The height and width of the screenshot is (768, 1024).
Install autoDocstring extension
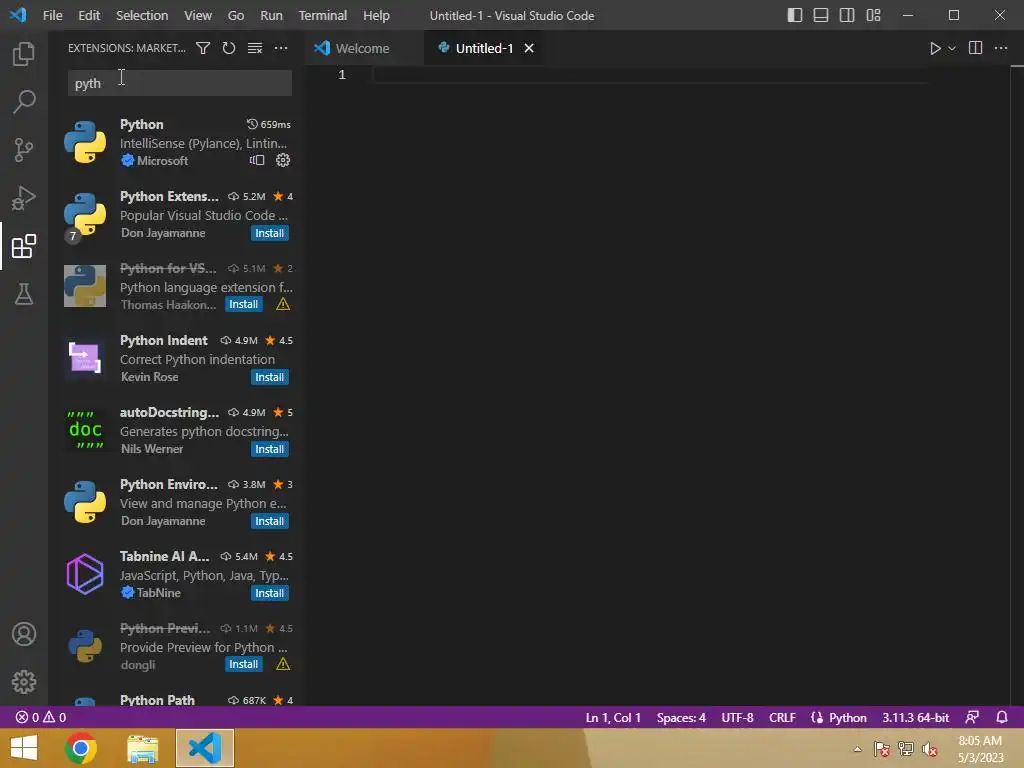[x=269, y=449]
